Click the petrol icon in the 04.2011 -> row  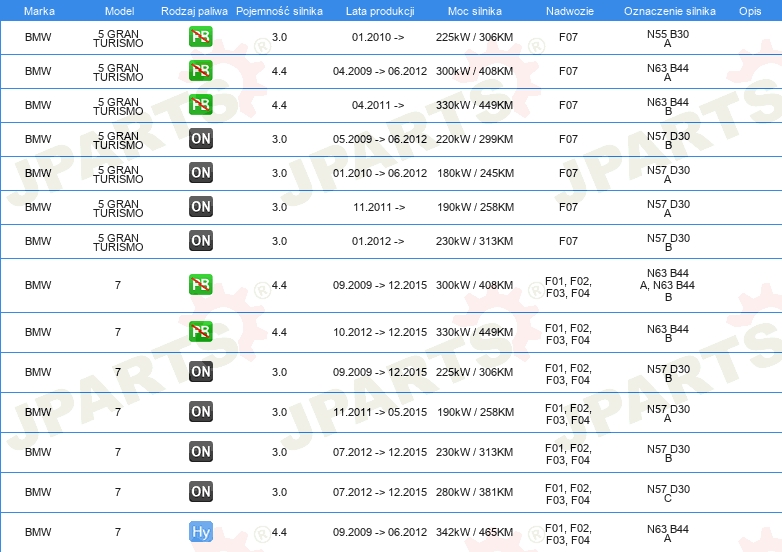200,105
